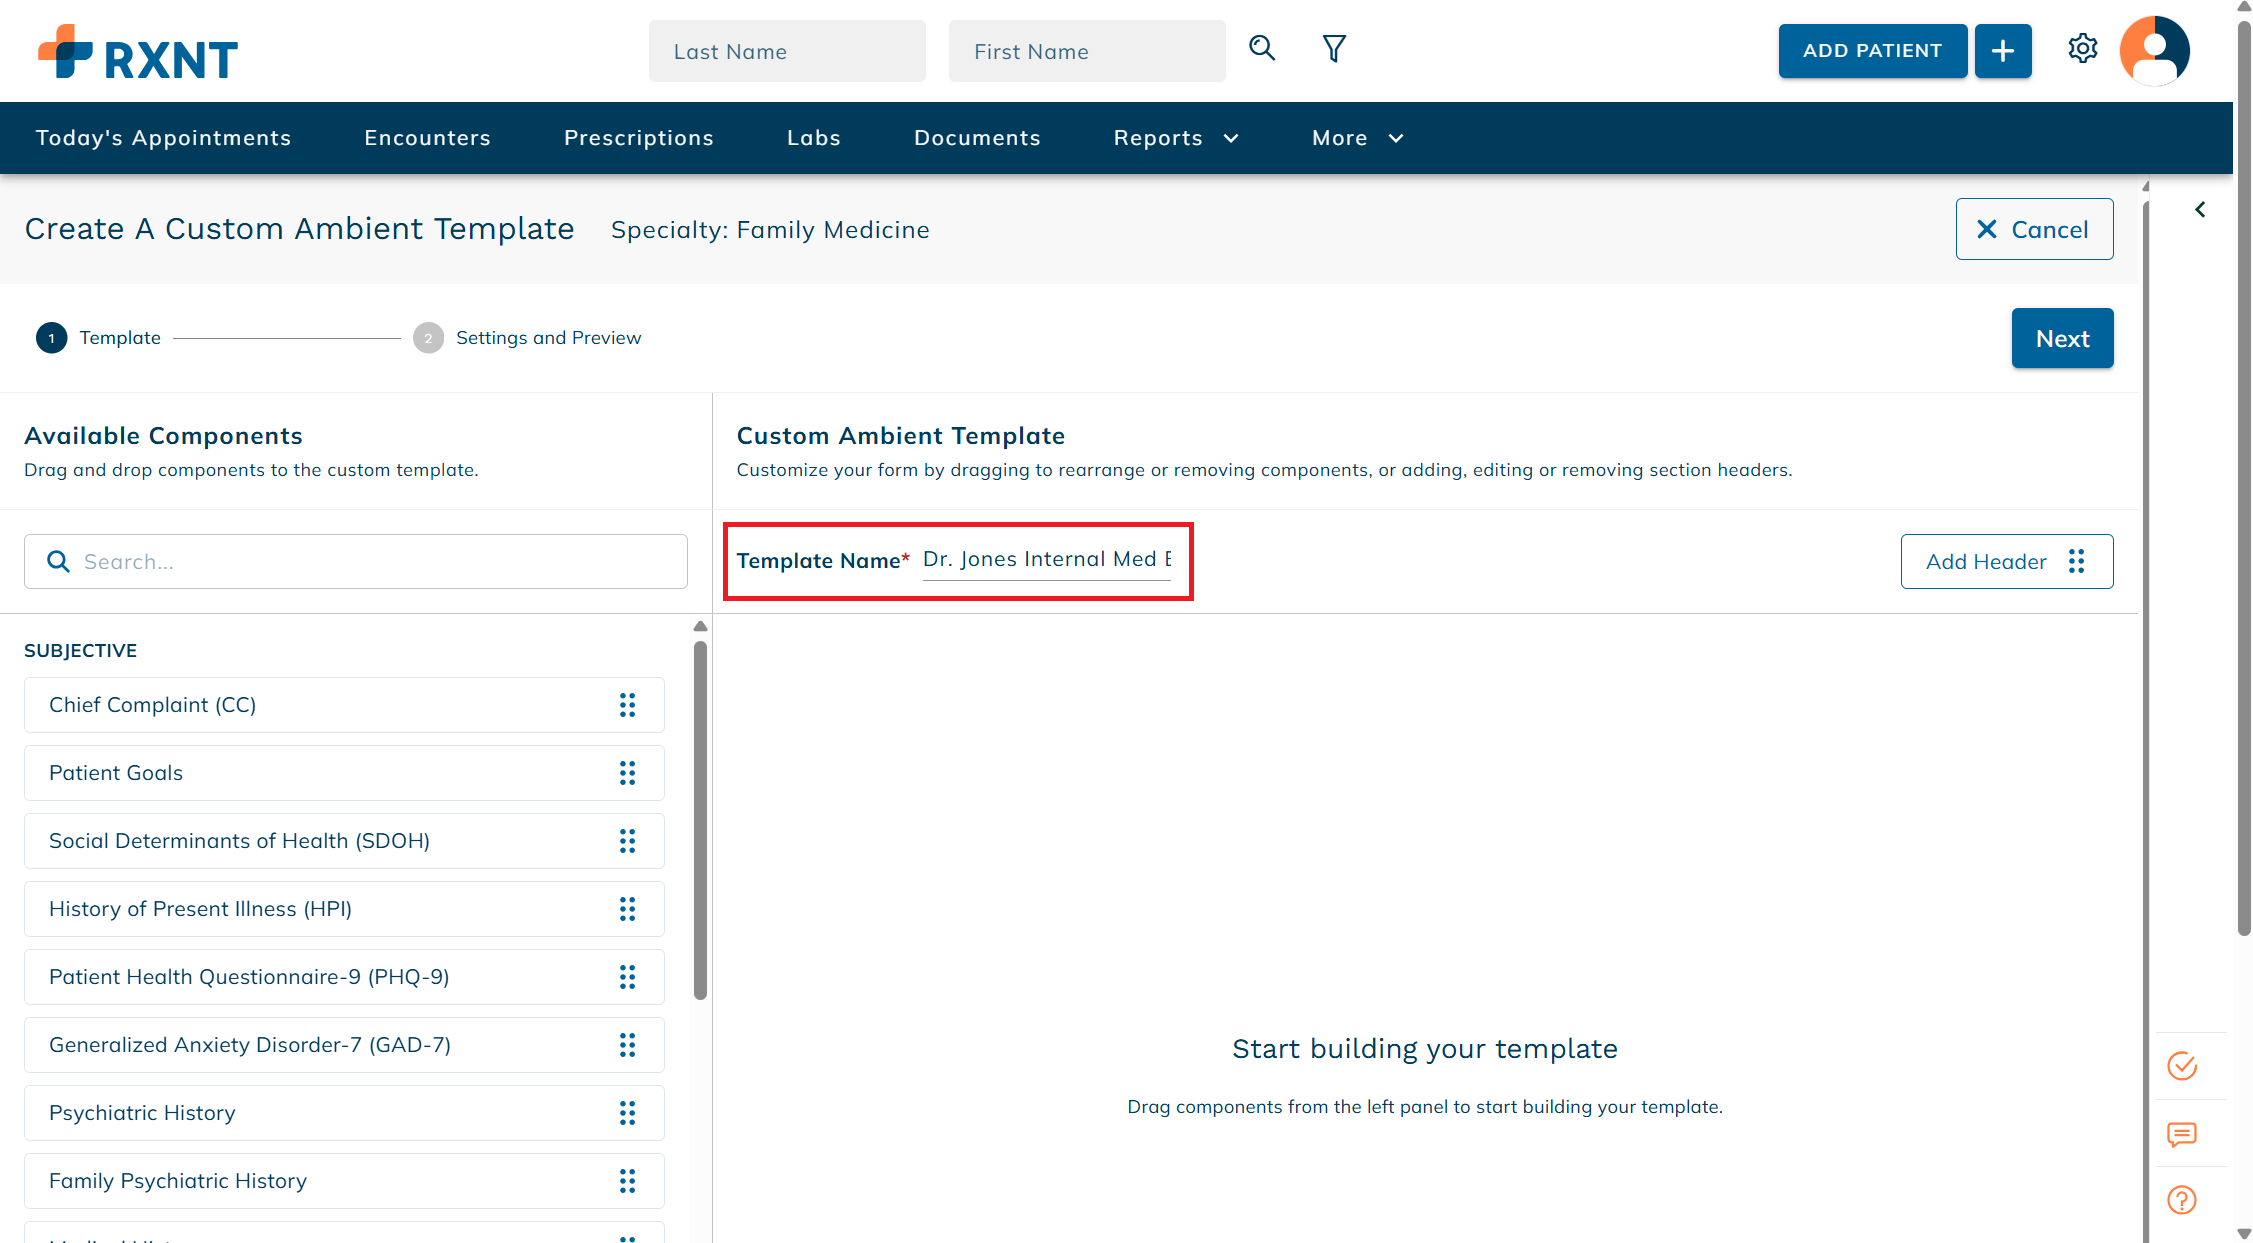Screen dimensions: 2253x1243
Task: Collapse the right sidebar chevron
Action: pos(2200,209)
